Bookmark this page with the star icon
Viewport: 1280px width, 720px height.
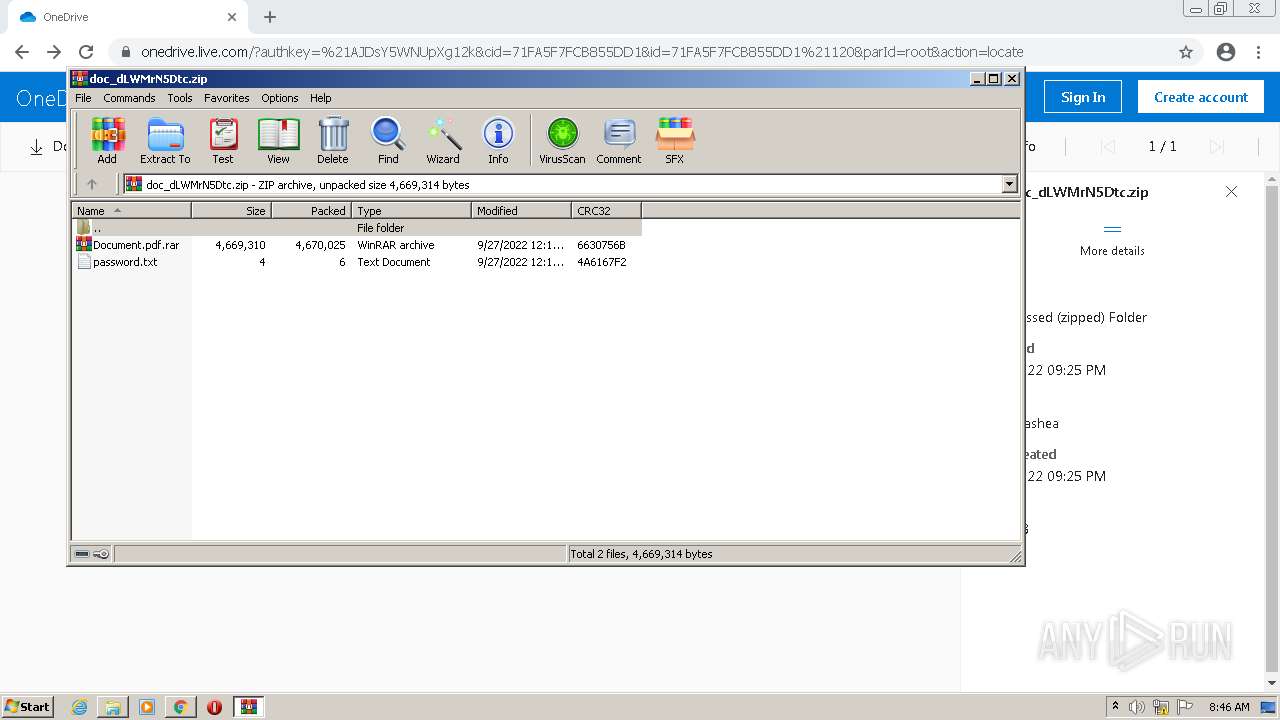(x=1186, y=52)
